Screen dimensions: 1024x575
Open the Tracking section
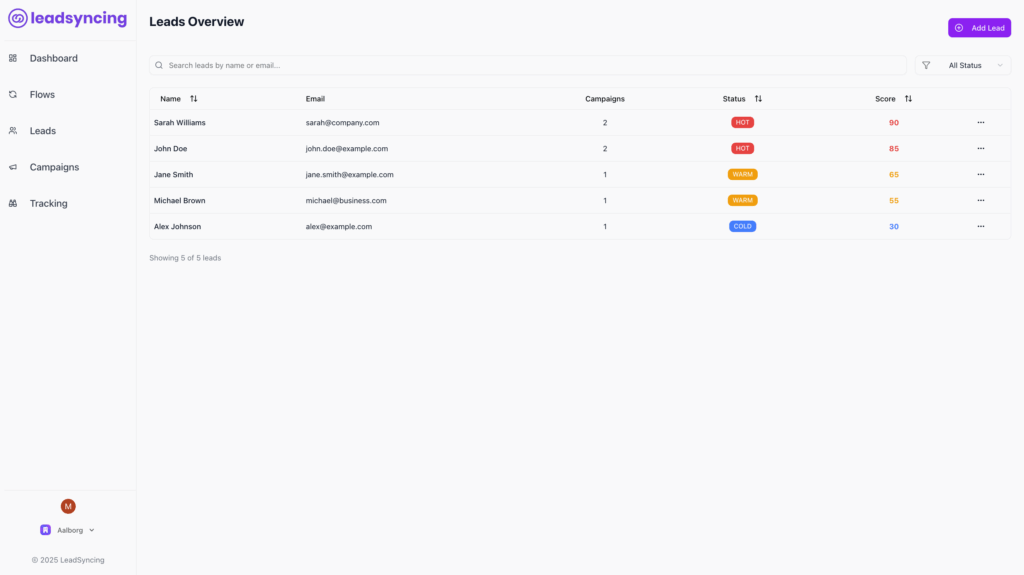(x=48, y=203)
